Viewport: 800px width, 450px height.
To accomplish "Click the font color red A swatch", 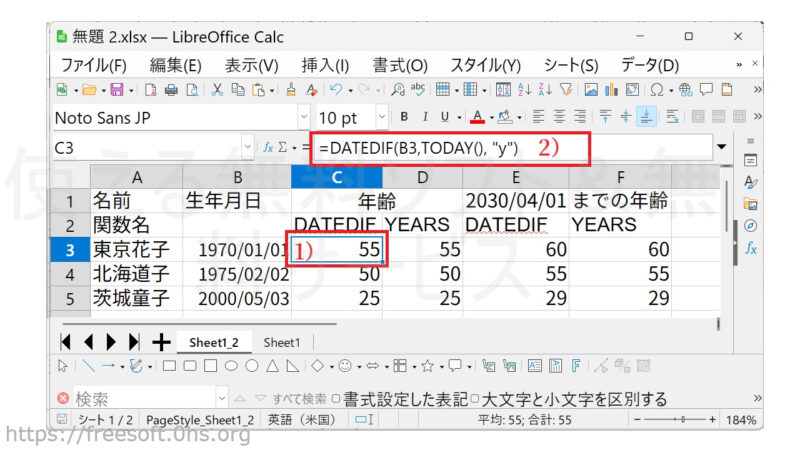I will coord(478,117).
